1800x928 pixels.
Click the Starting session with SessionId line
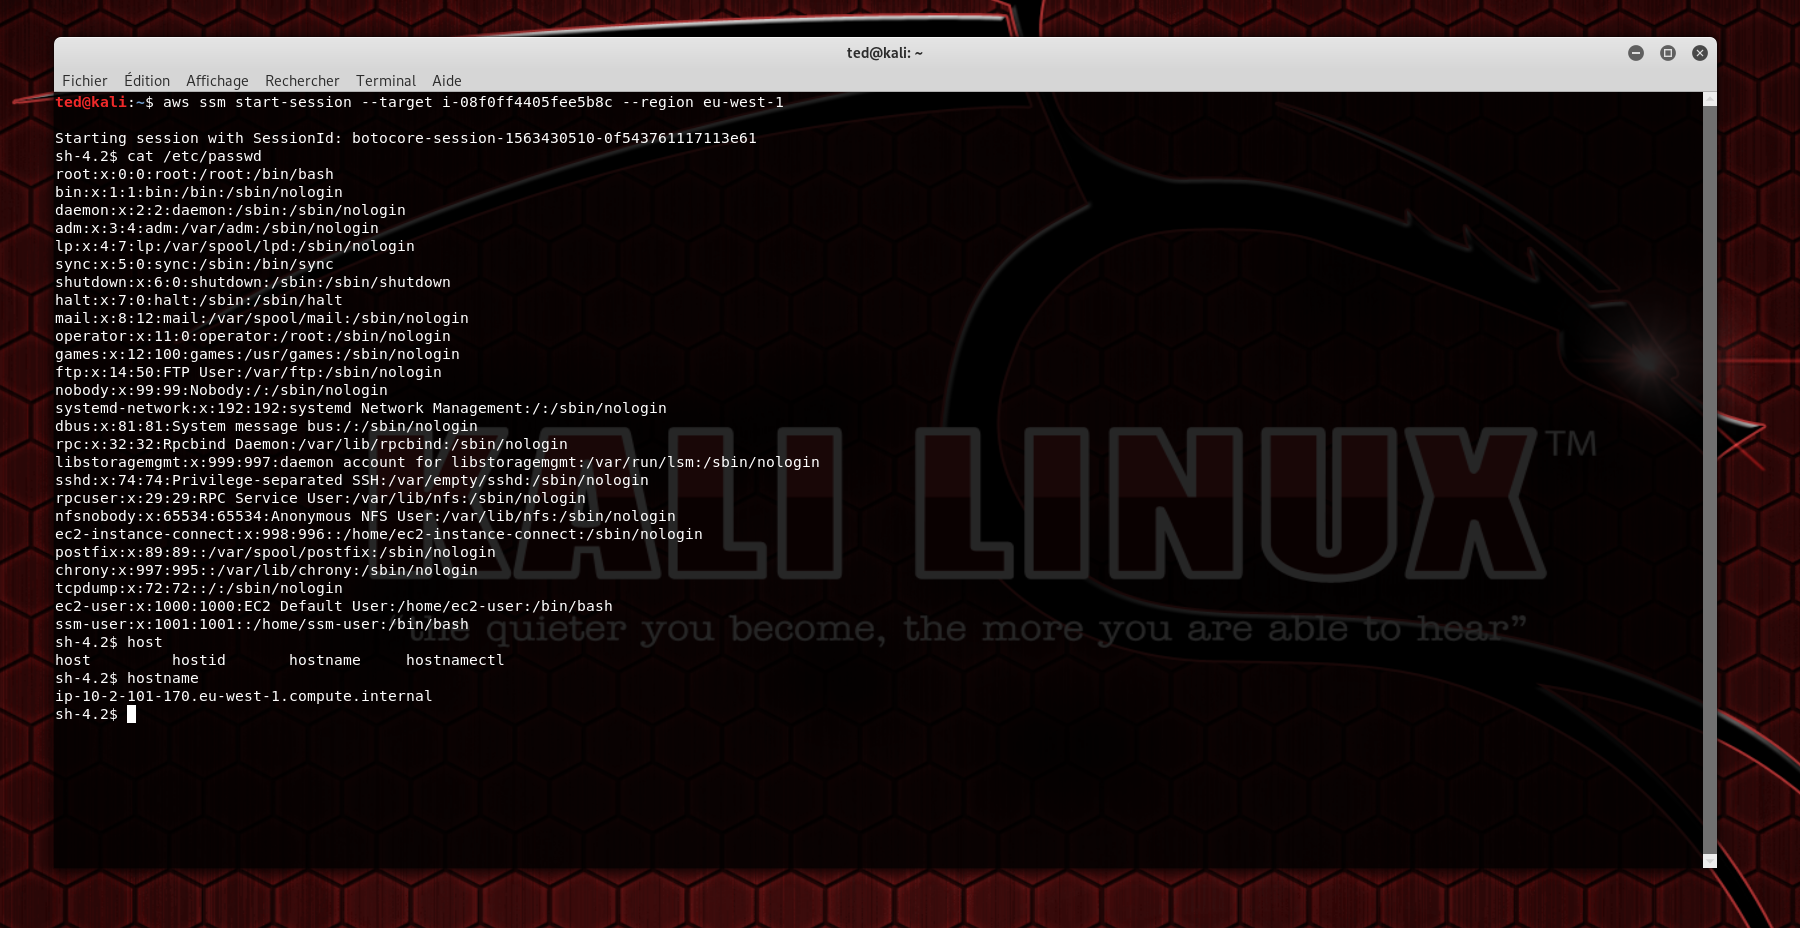pyautogui.click(x=406, y=138)
